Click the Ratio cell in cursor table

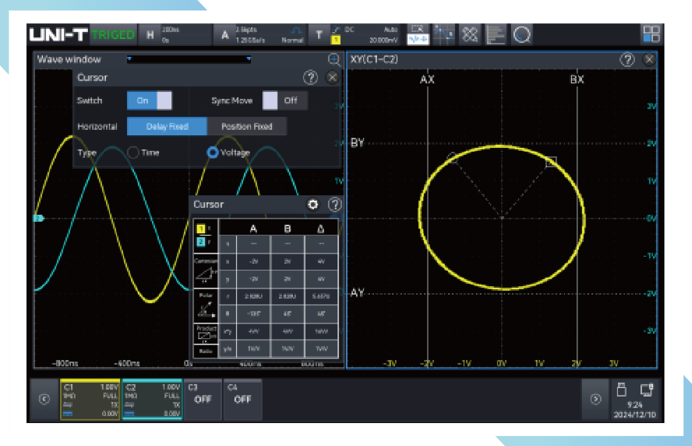coord(206,351)
